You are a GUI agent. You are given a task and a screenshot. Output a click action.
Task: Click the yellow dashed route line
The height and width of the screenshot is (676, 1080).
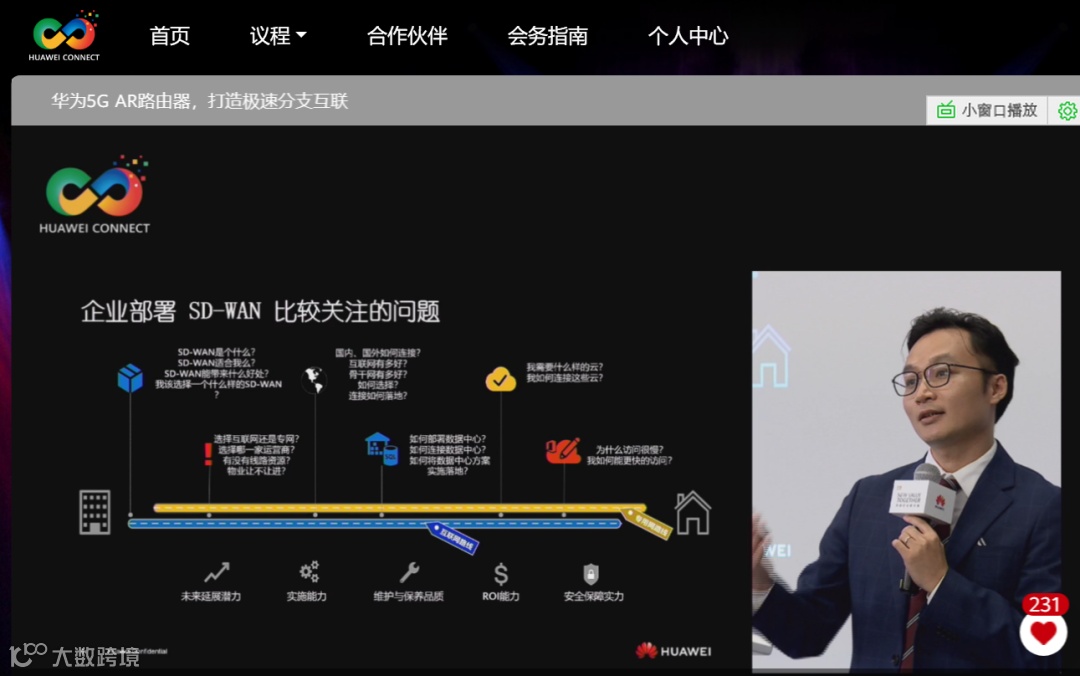(399, 508)
